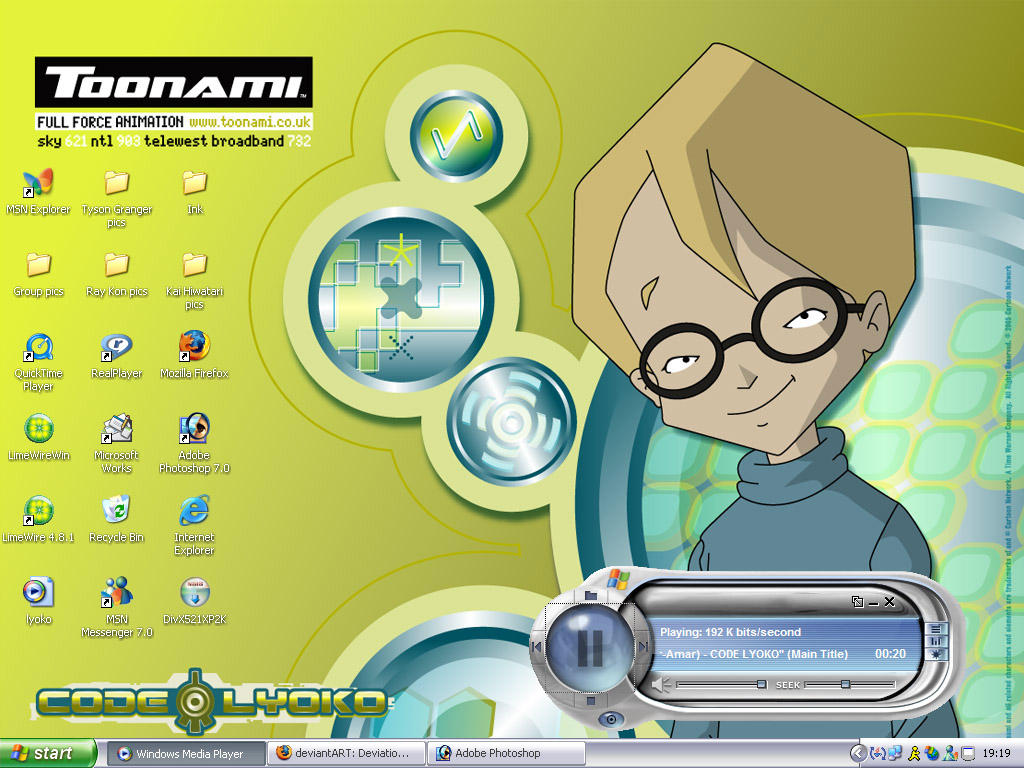The height and width of the screenshot is (768, 1024).
Task: Mute audio using the speaker icon on the player
Action: (660, 684)
